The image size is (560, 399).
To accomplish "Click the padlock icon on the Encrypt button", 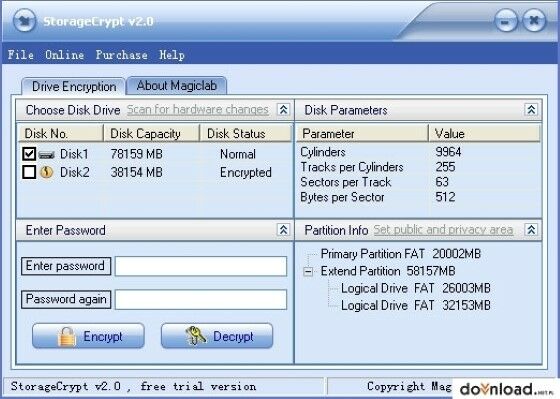I will (x=67, y=336).
